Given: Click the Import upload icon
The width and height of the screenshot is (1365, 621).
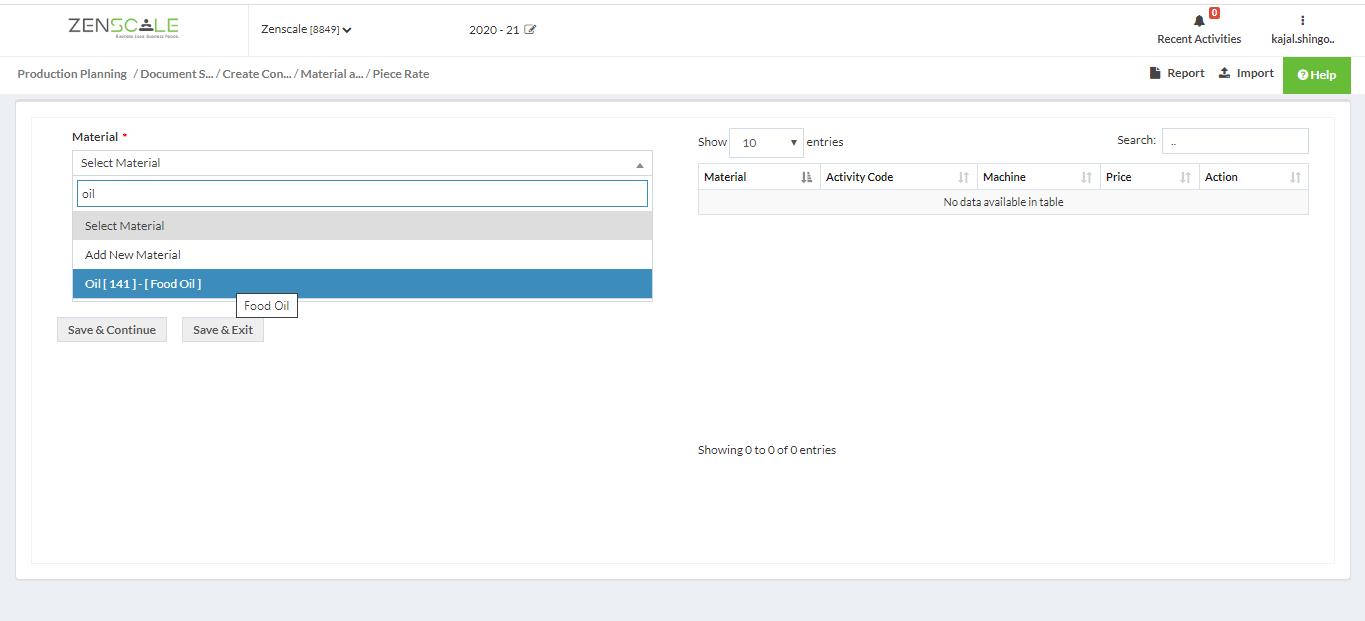Looking at the screenshot, I should [x=1224, y=73].
